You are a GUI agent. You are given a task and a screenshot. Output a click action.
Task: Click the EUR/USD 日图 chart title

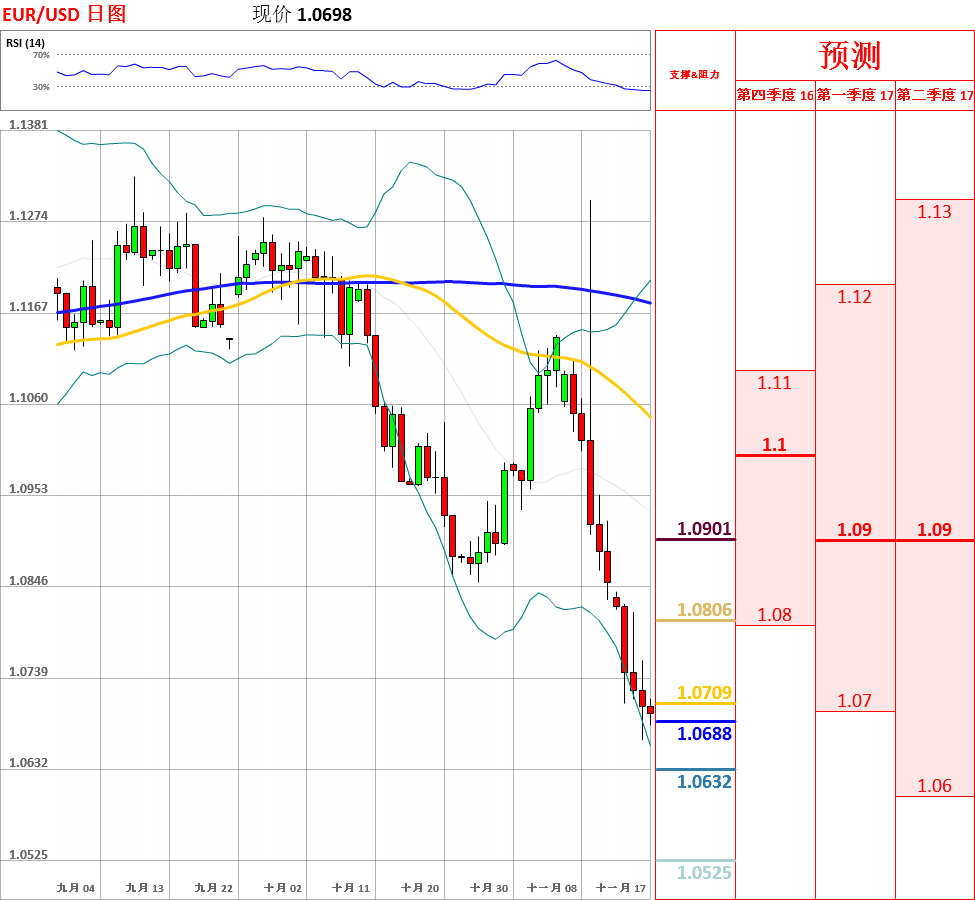pos(64,14)
